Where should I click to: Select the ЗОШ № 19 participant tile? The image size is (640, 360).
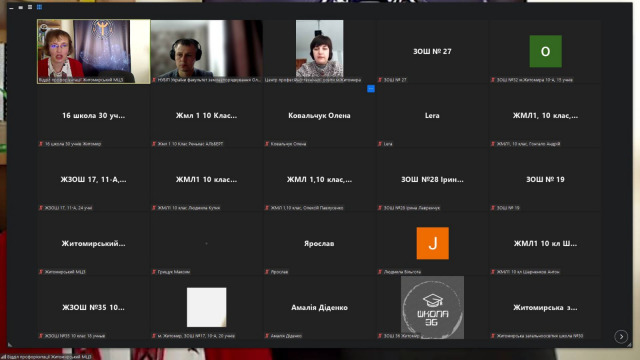(545, 179)
